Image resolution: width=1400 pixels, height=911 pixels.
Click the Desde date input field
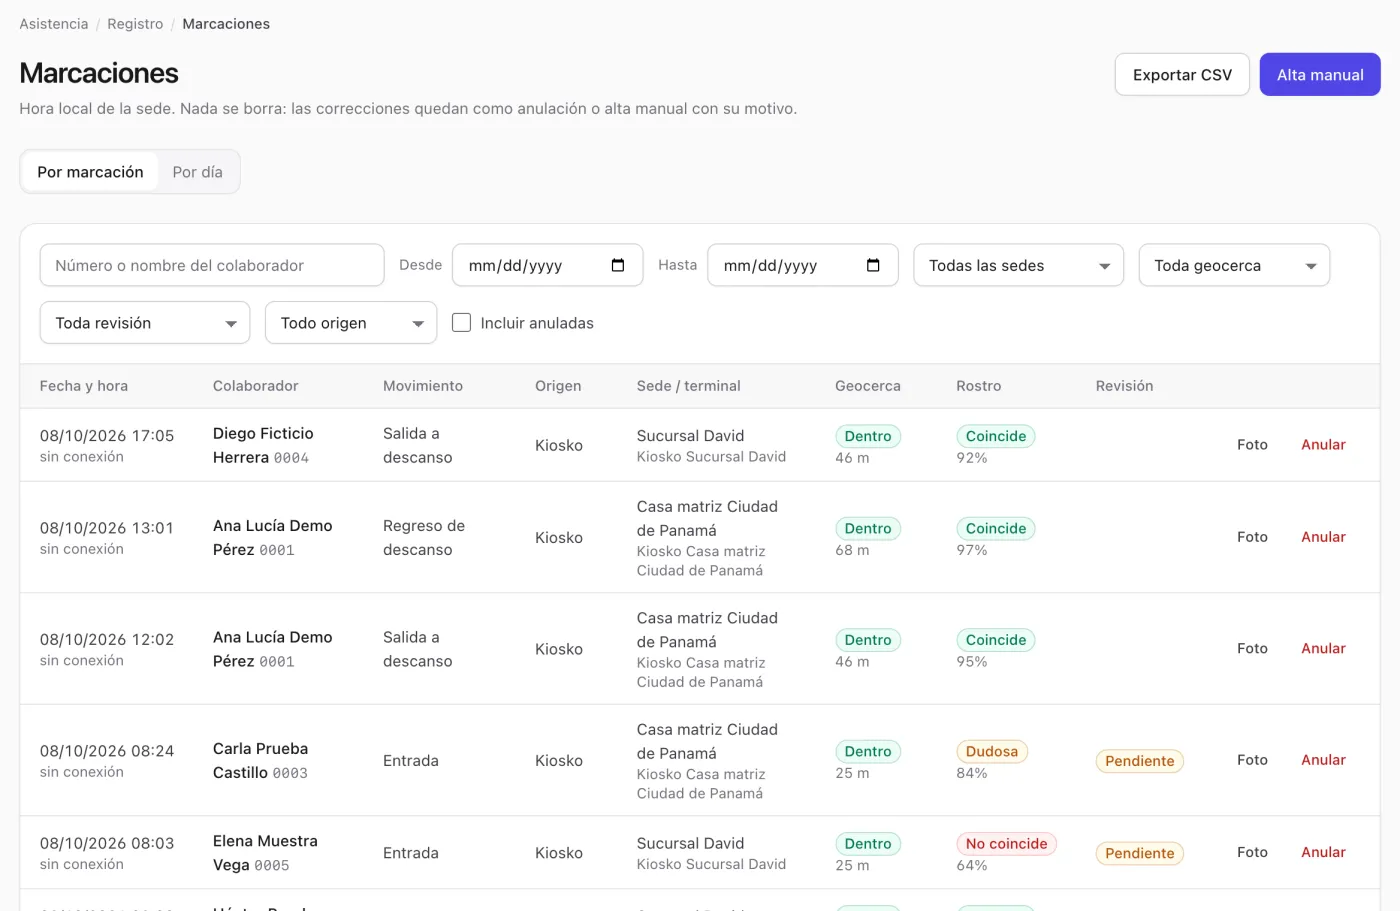547,265
